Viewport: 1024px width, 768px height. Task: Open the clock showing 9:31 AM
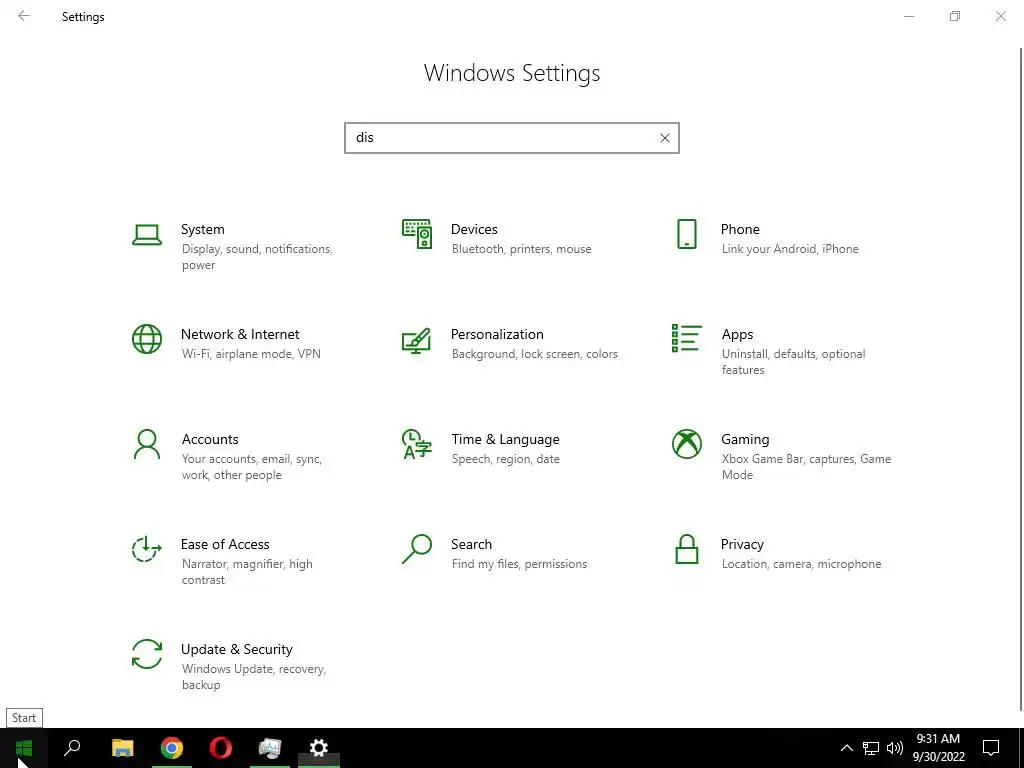pyautogui.click(x=938, y=748)
